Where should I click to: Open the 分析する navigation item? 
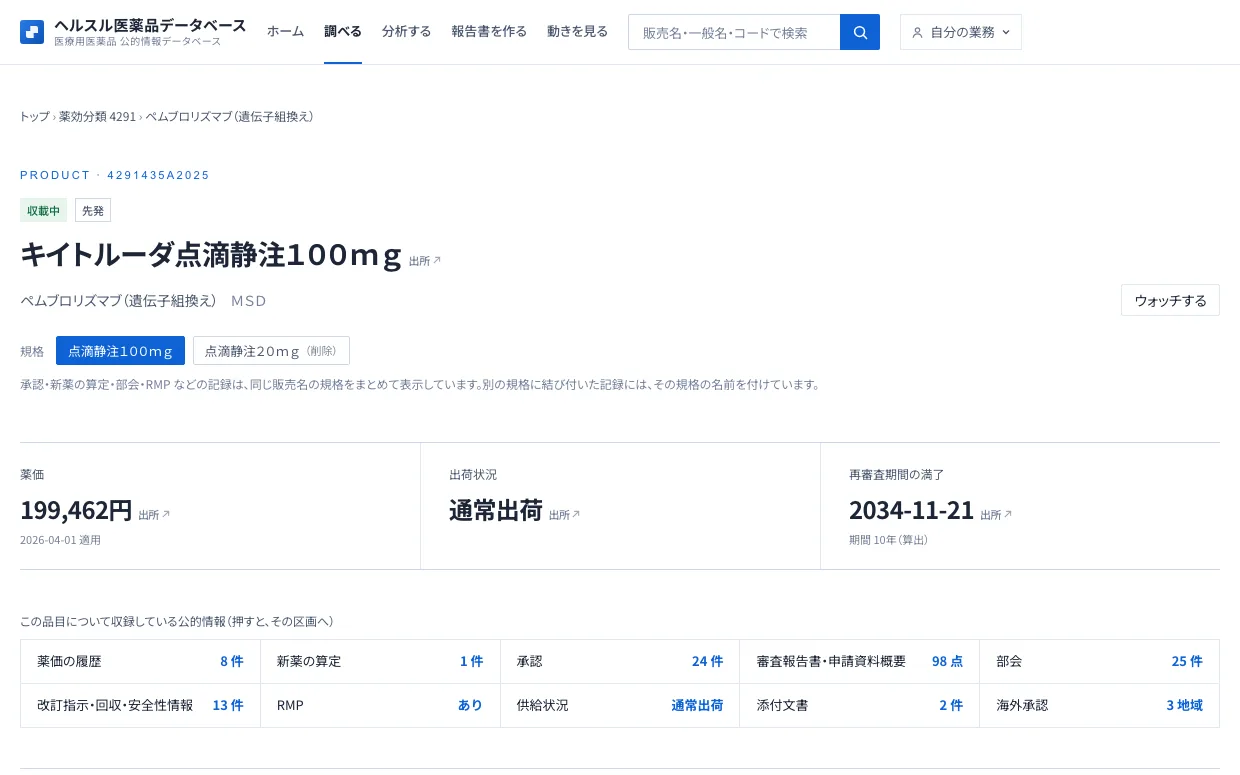tap(406, 32)
